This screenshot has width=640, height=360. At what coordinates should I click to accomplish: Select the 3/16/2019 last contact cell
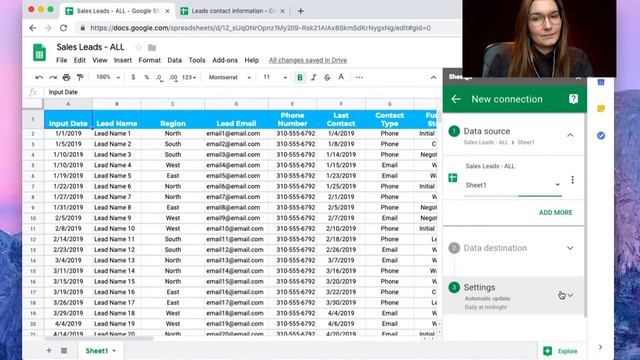pos(341,271)
